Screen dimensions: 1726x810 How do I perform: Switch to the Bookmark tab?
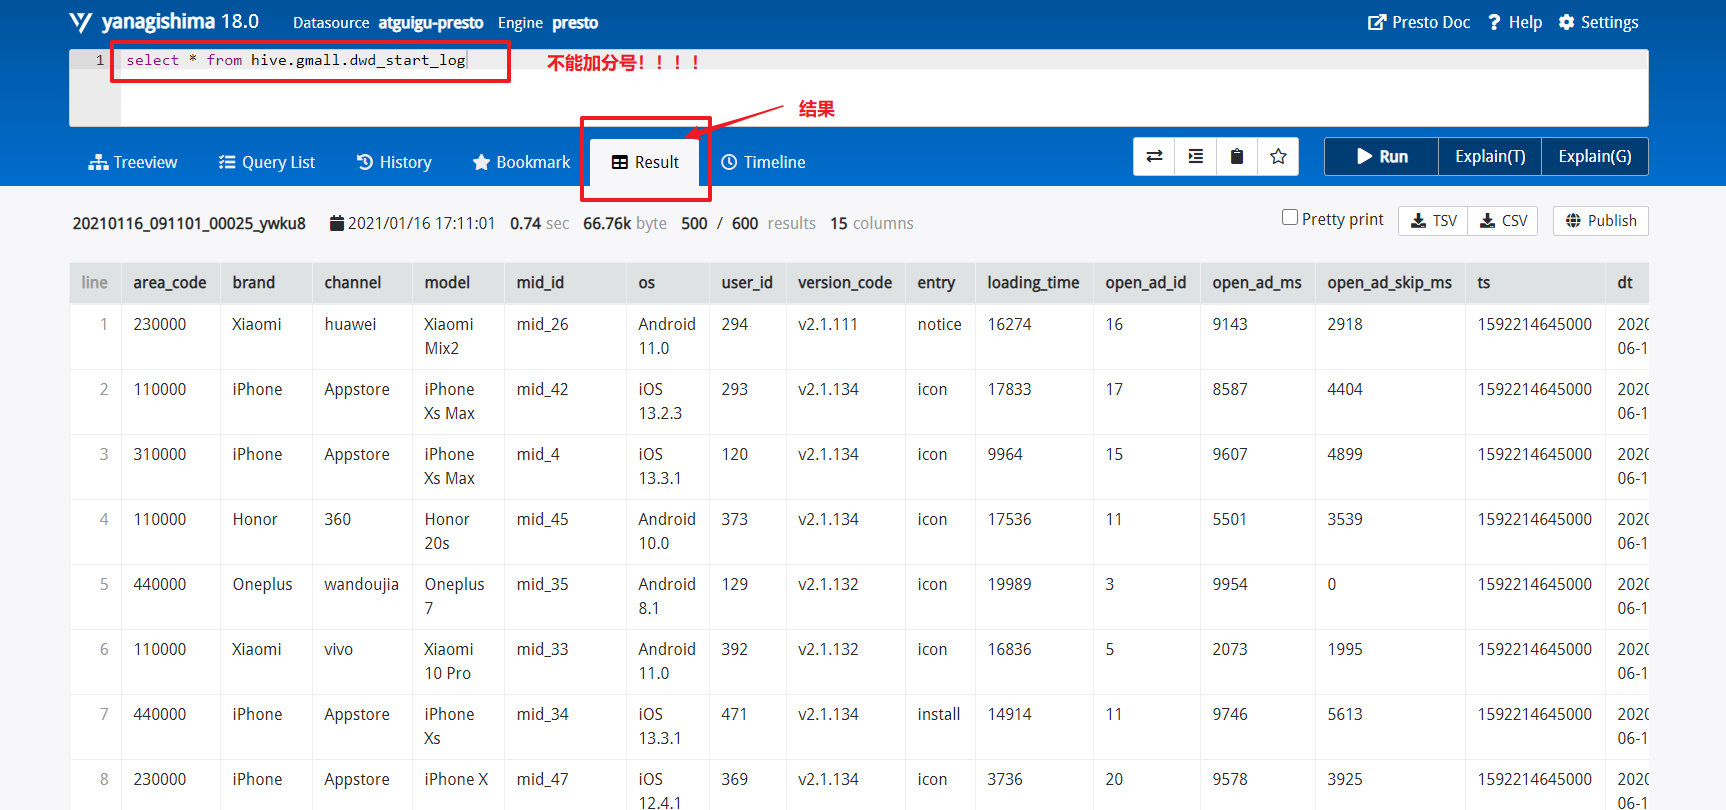(521, 162)
